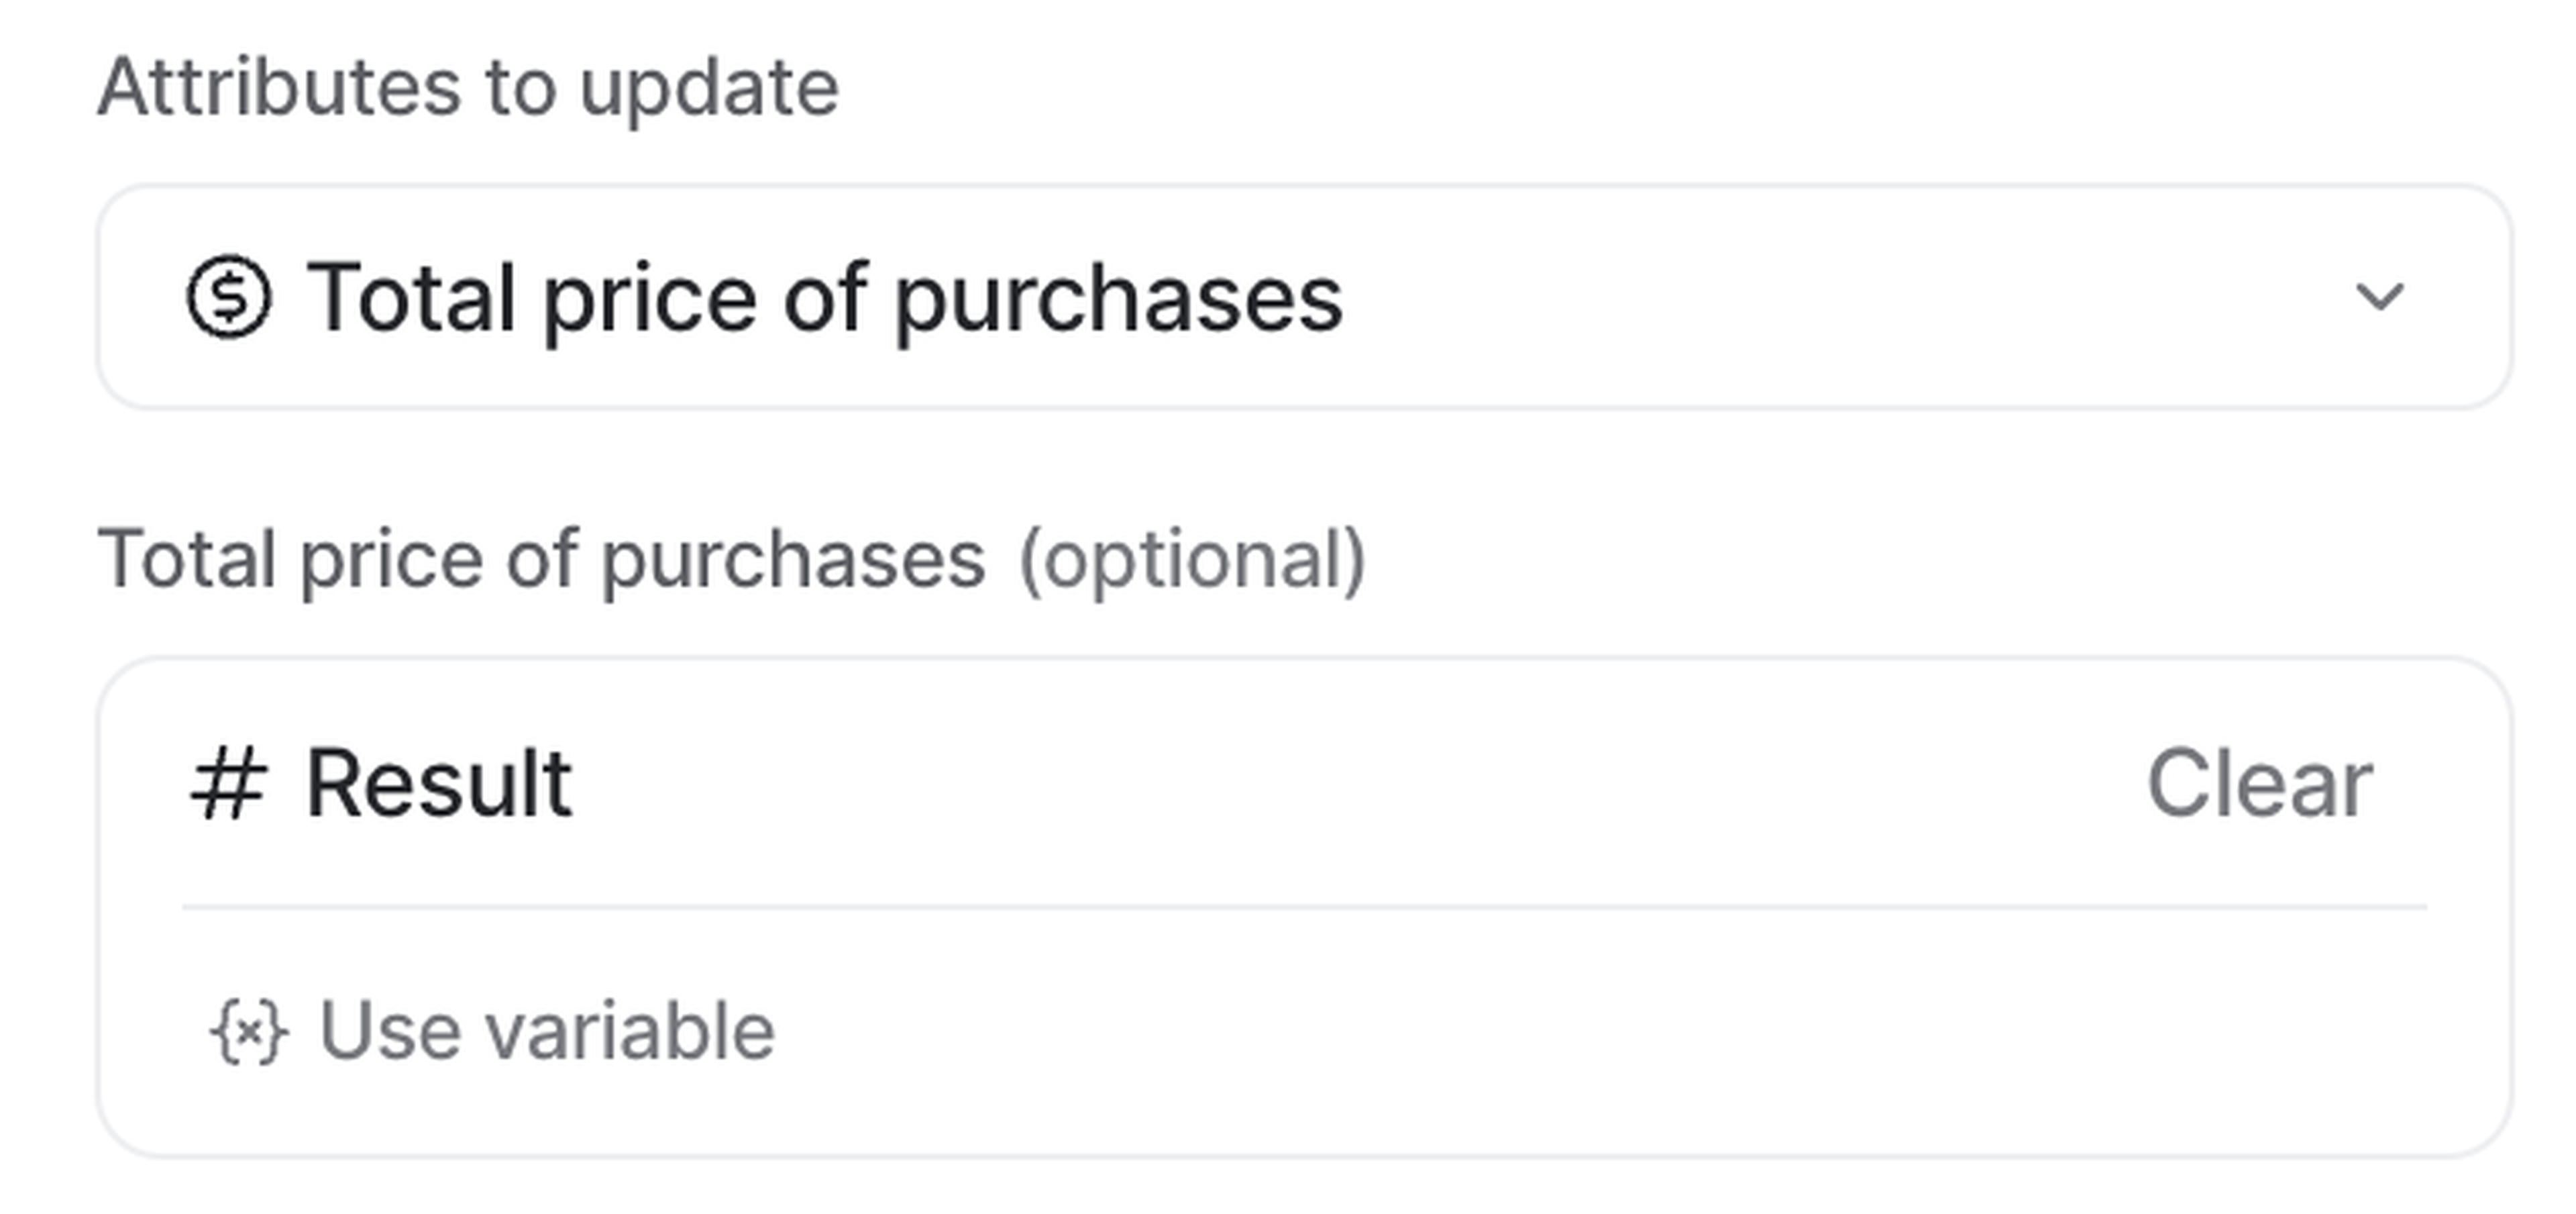
Task: Click the Attributes to update heading
Action: point(467,88)
